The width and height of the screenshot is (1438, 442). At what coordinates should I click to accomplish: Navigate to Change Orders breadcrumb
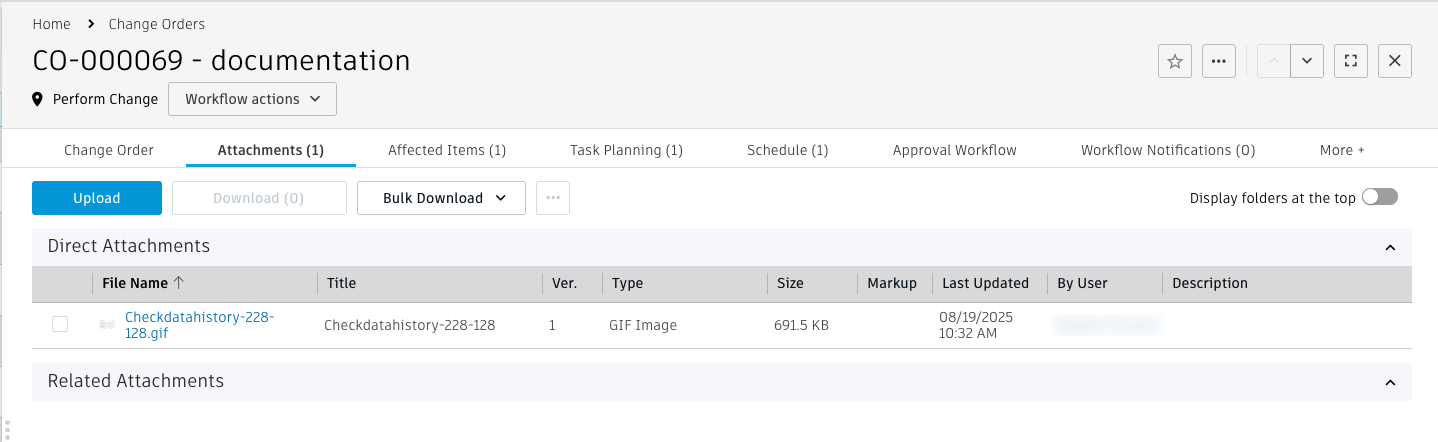coord(156,24)
